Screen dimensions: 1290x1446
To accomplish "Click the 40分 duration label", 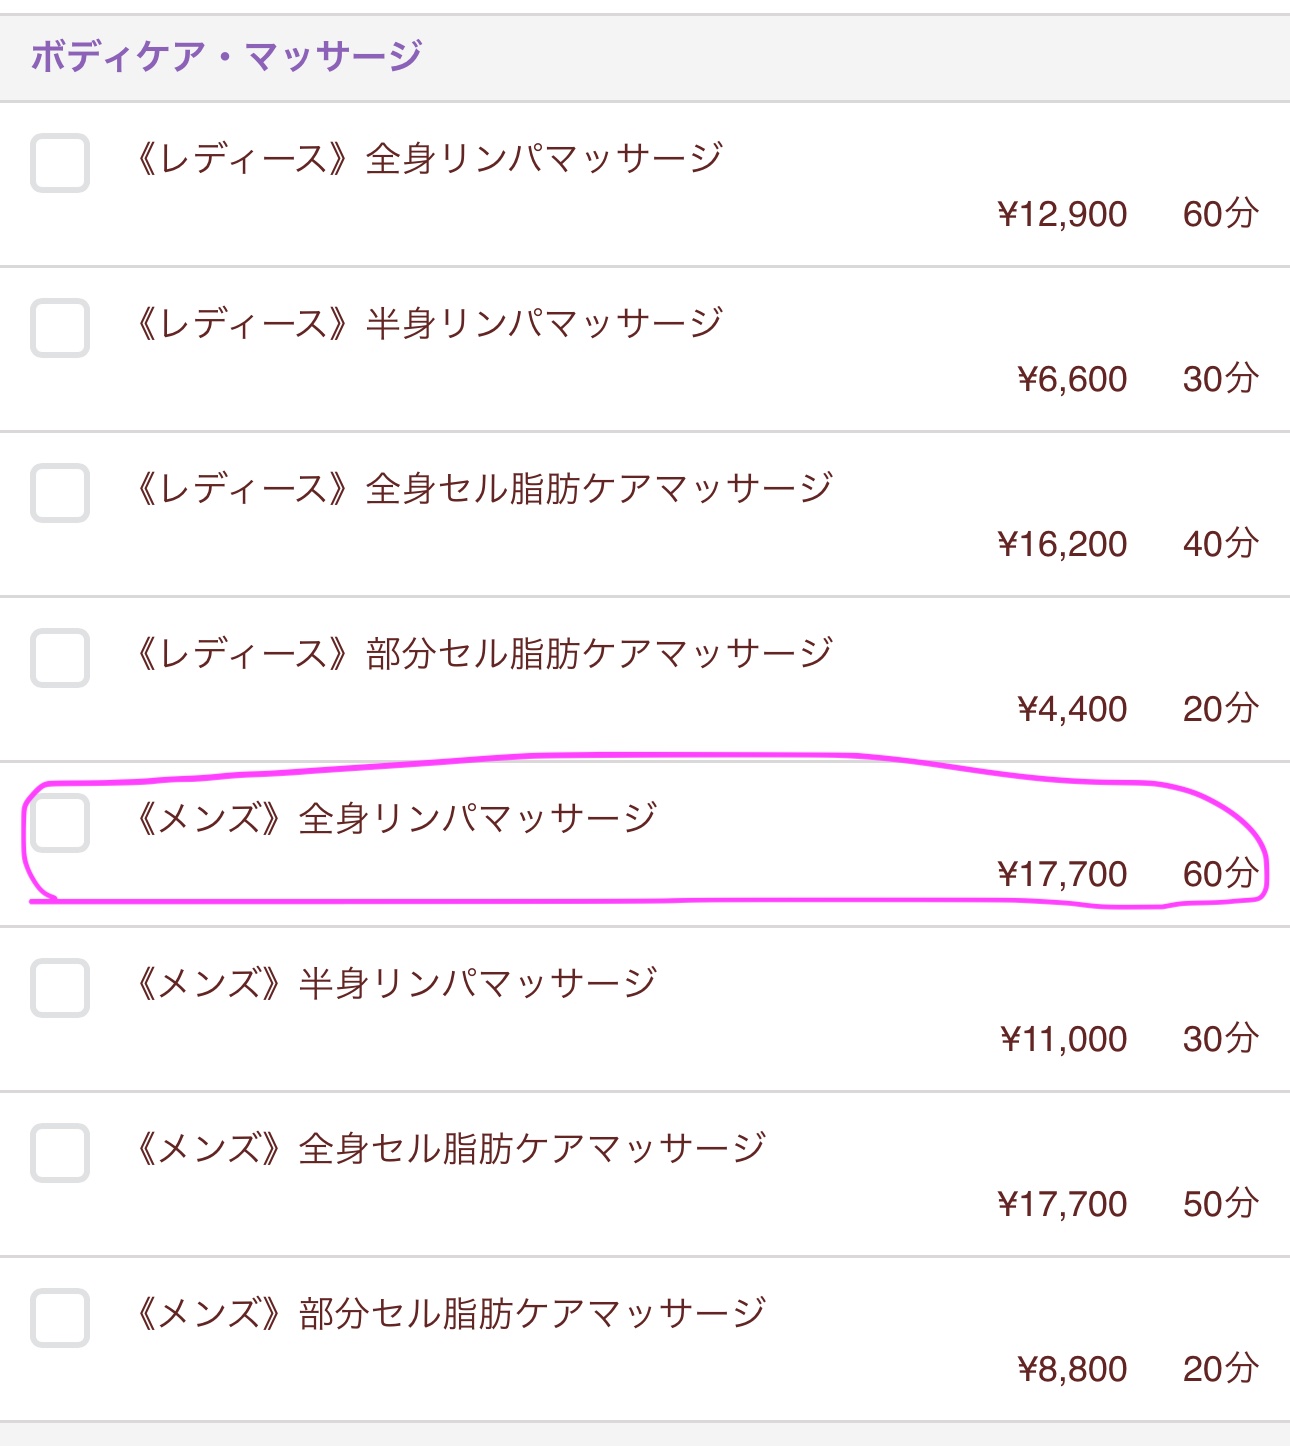I will pos(1220,544).
